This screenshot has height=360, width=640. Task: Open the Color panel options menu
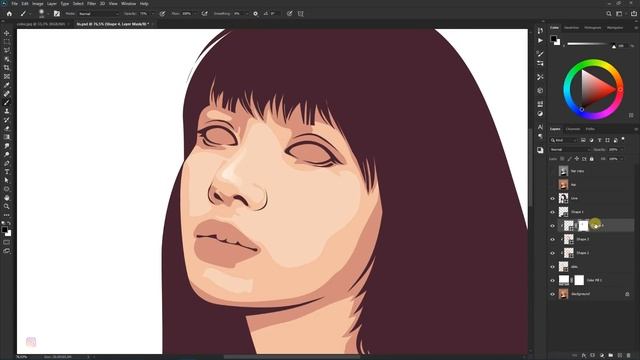click(x=636, y=28)
